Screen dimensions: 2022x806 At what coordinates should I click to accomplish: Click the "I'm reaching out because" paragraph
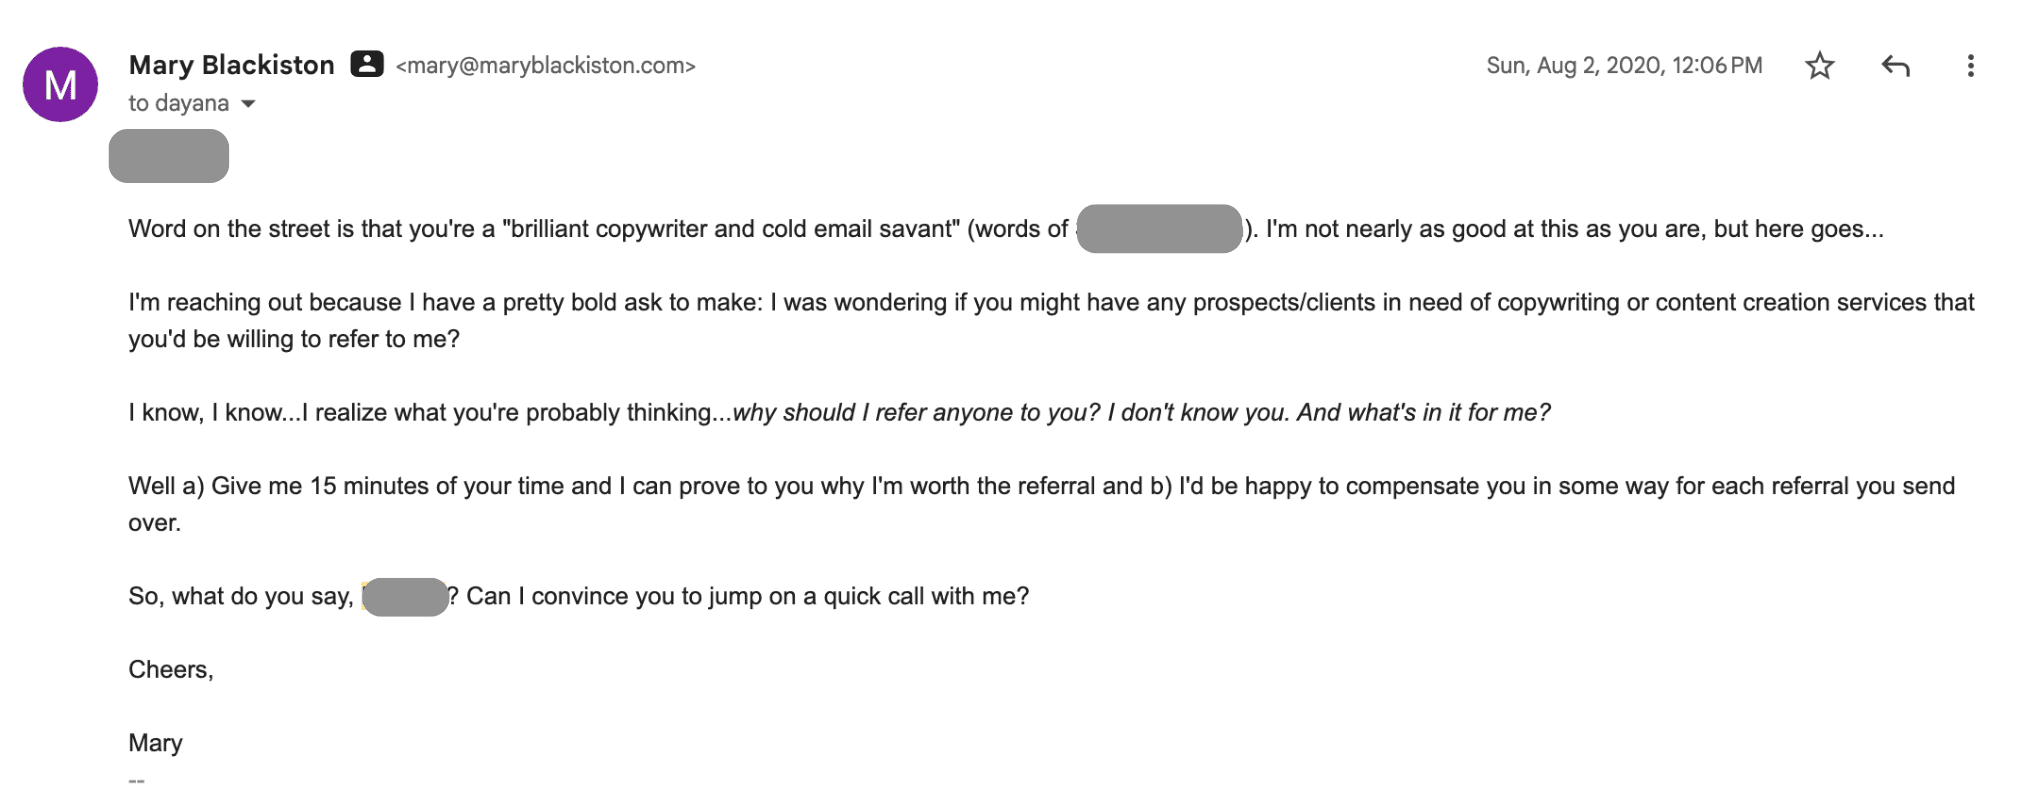point(700,303)
